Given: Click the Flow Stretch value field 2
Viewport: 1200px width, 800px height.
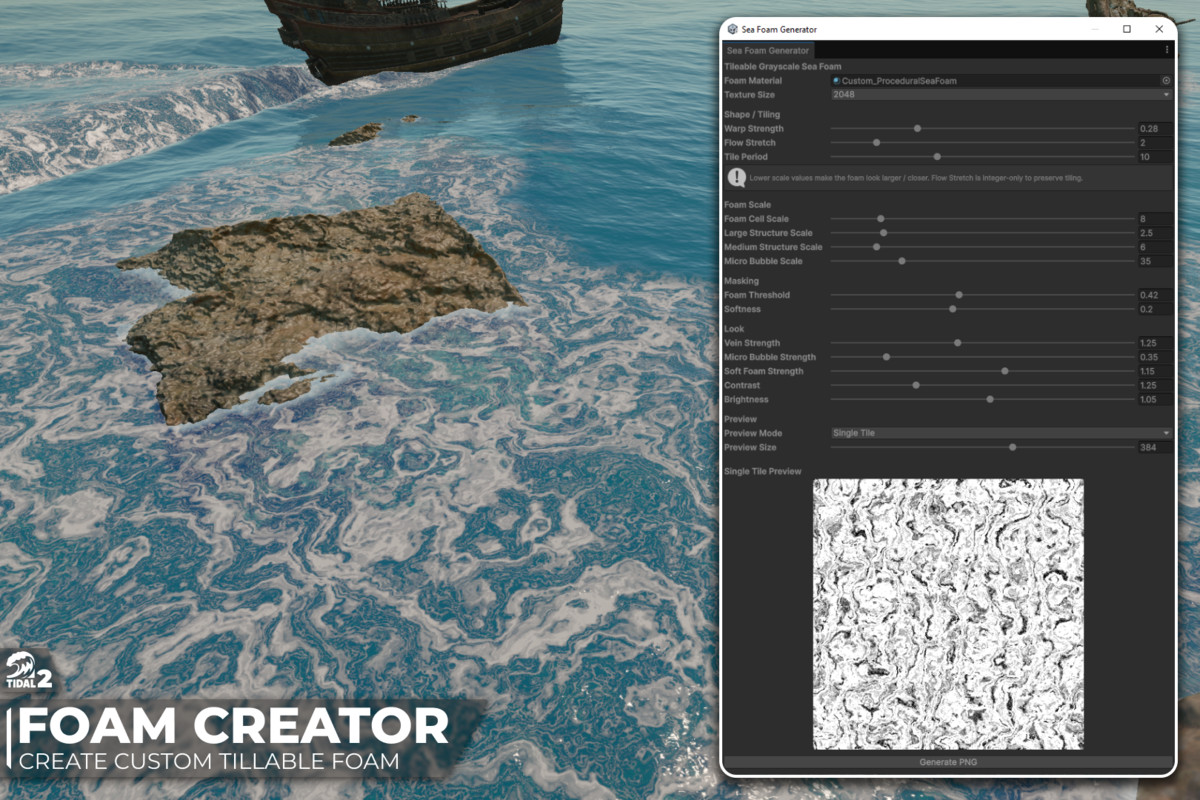Looking at the screenshot, I should pyautogui.click(x=1154, y=143).
